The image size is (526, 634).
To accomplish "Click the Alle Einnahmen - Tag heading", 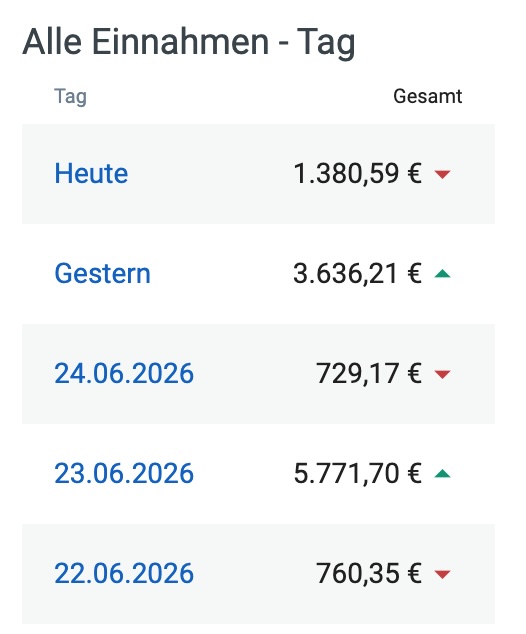I will click(189, 42).
